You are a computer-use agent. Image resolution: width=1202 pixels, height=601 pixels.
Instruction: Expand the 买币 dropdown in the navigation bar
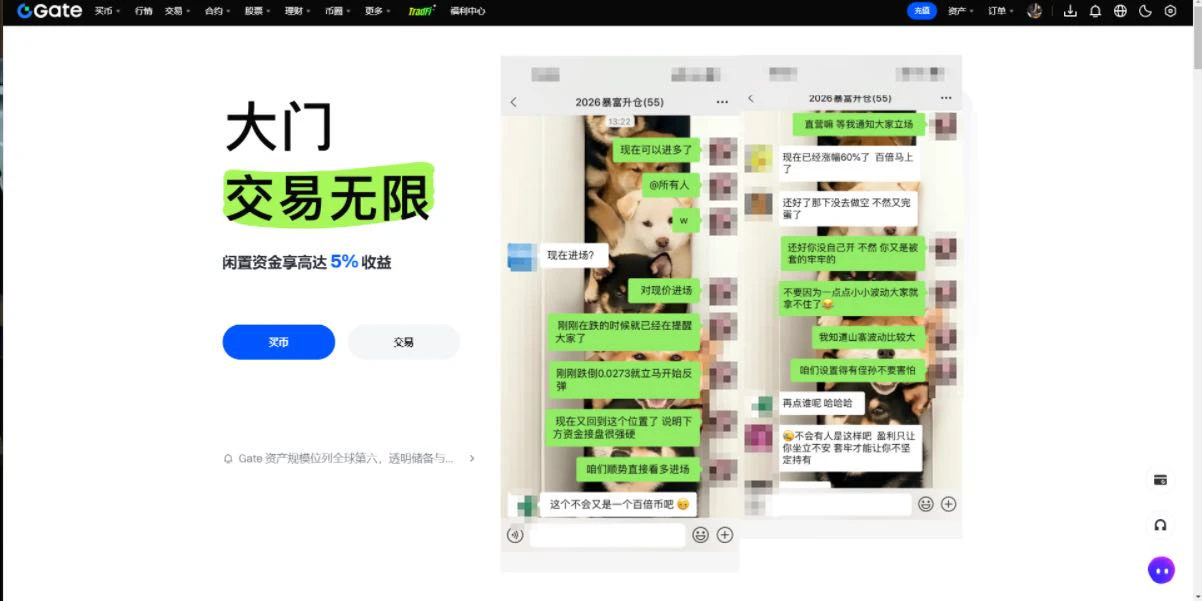click(107, 11)
